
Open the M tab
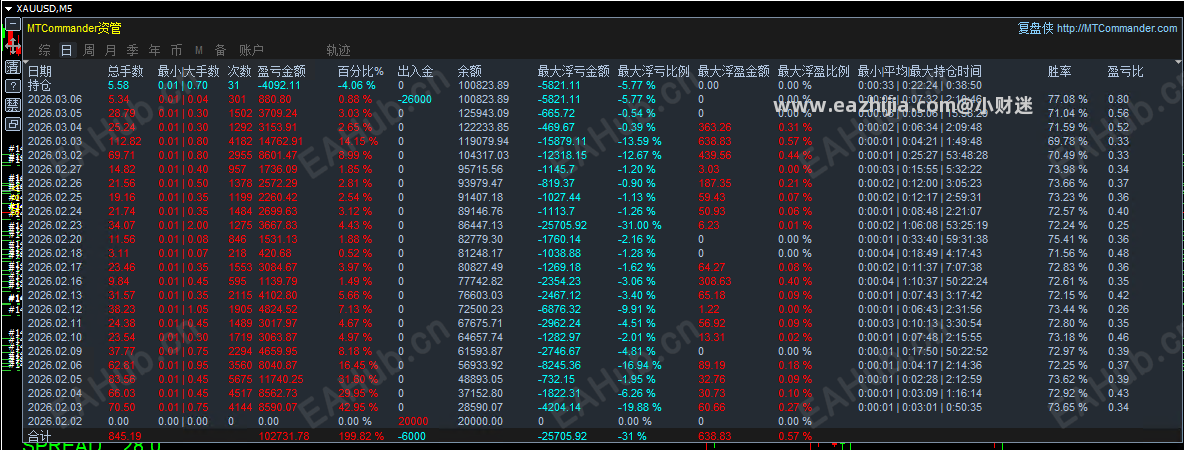coord(199,51)
